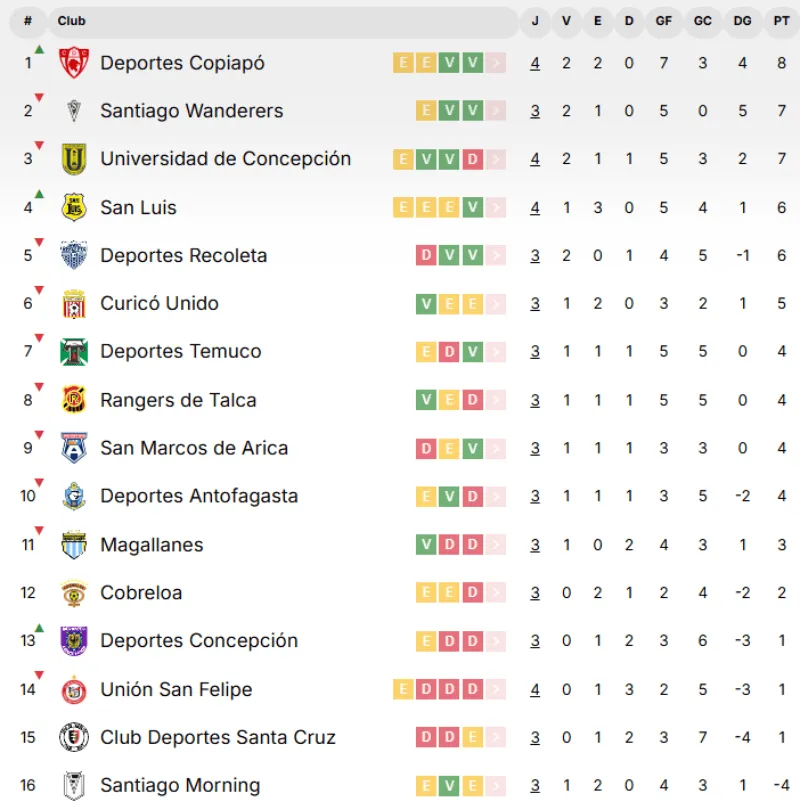This screenshot has width=800, height=810.
Task: Open the Deportes Temuco crest icon
Action: tap(74, 352)
